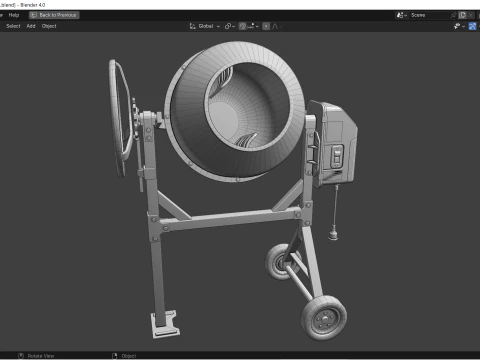Click the "Blender 4.0" title bar text

33,5
